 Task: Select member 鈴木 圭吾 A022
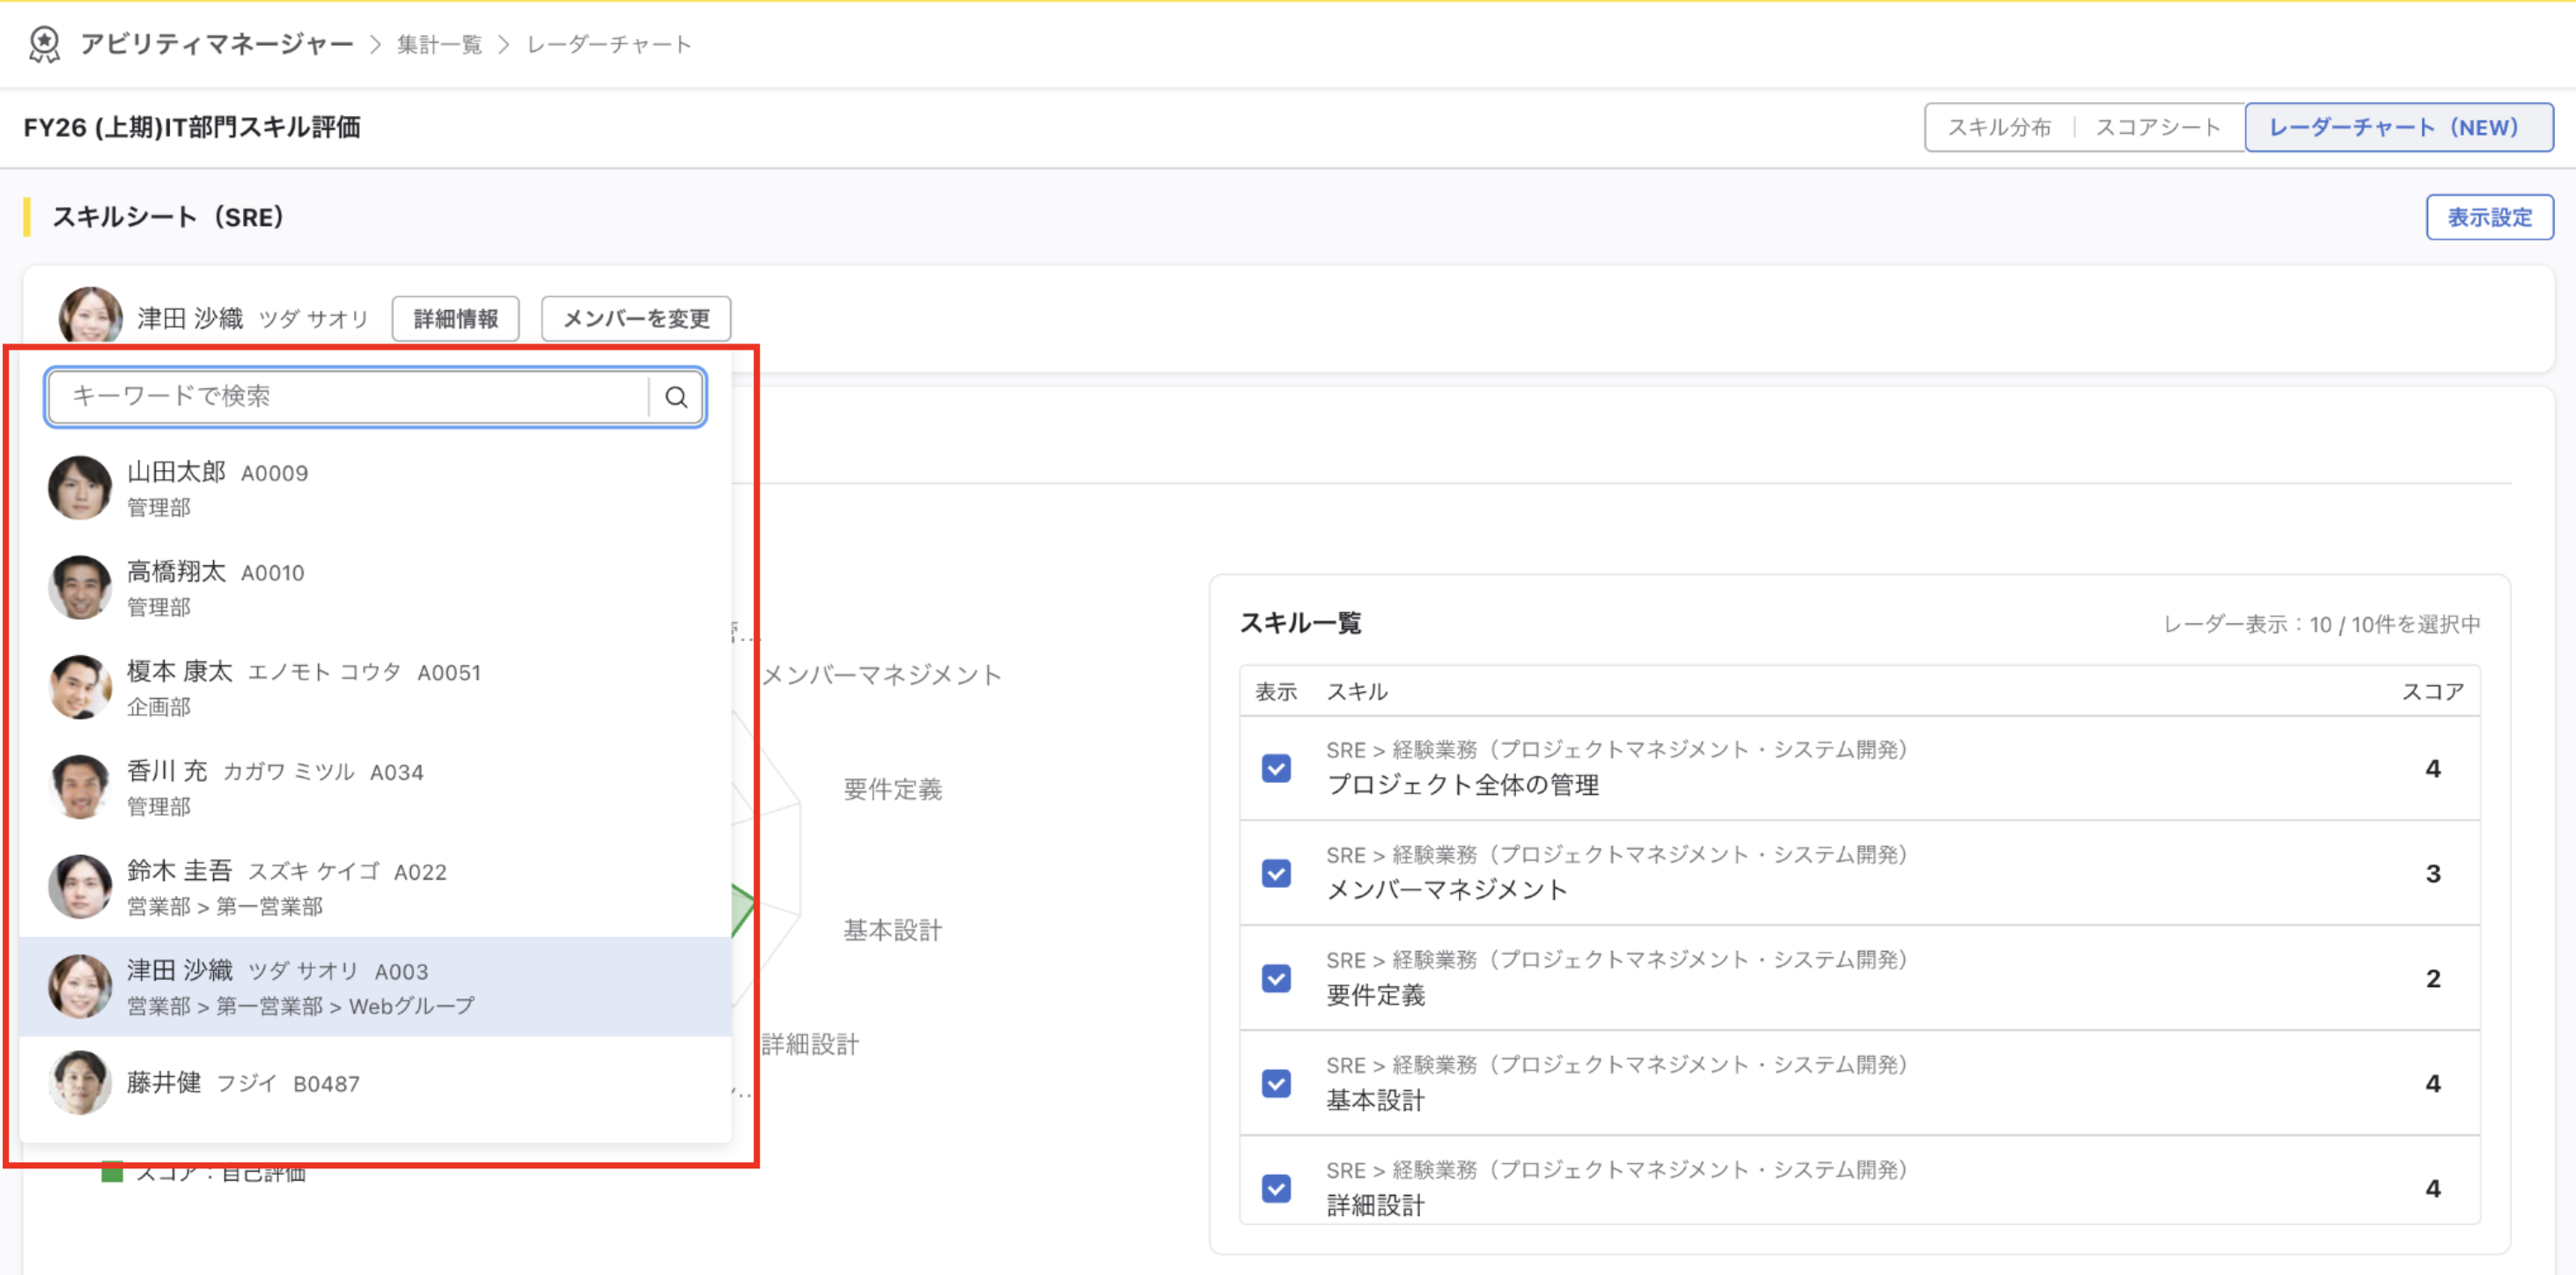(376, 887)
